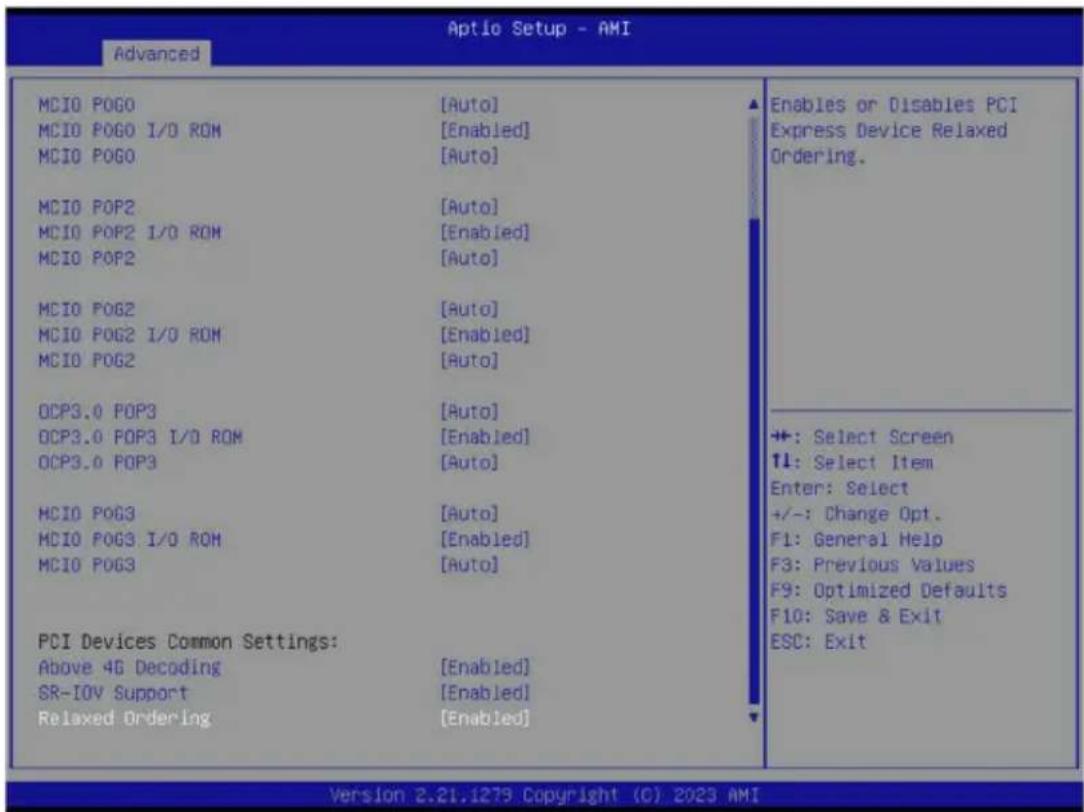Click the Select Screen key hint

pos(862,437)
